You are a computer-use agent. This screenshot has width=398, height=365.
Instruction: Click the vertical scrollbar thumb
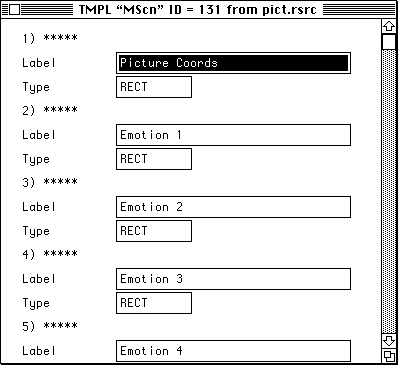pyautogui.click(x=389, y=41)
